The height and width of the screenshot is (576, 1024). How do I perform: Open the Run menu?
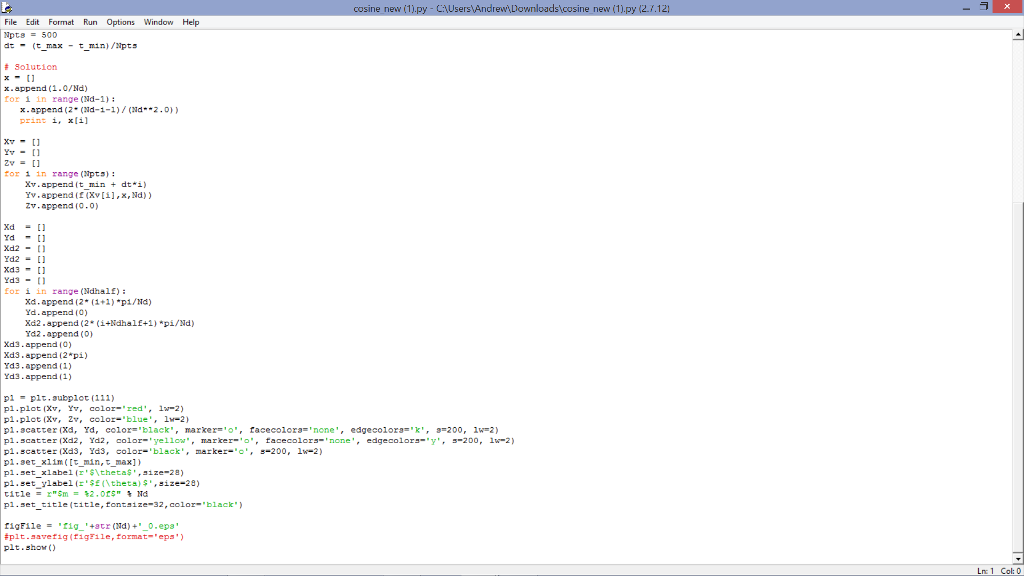(x=89, y=21)
